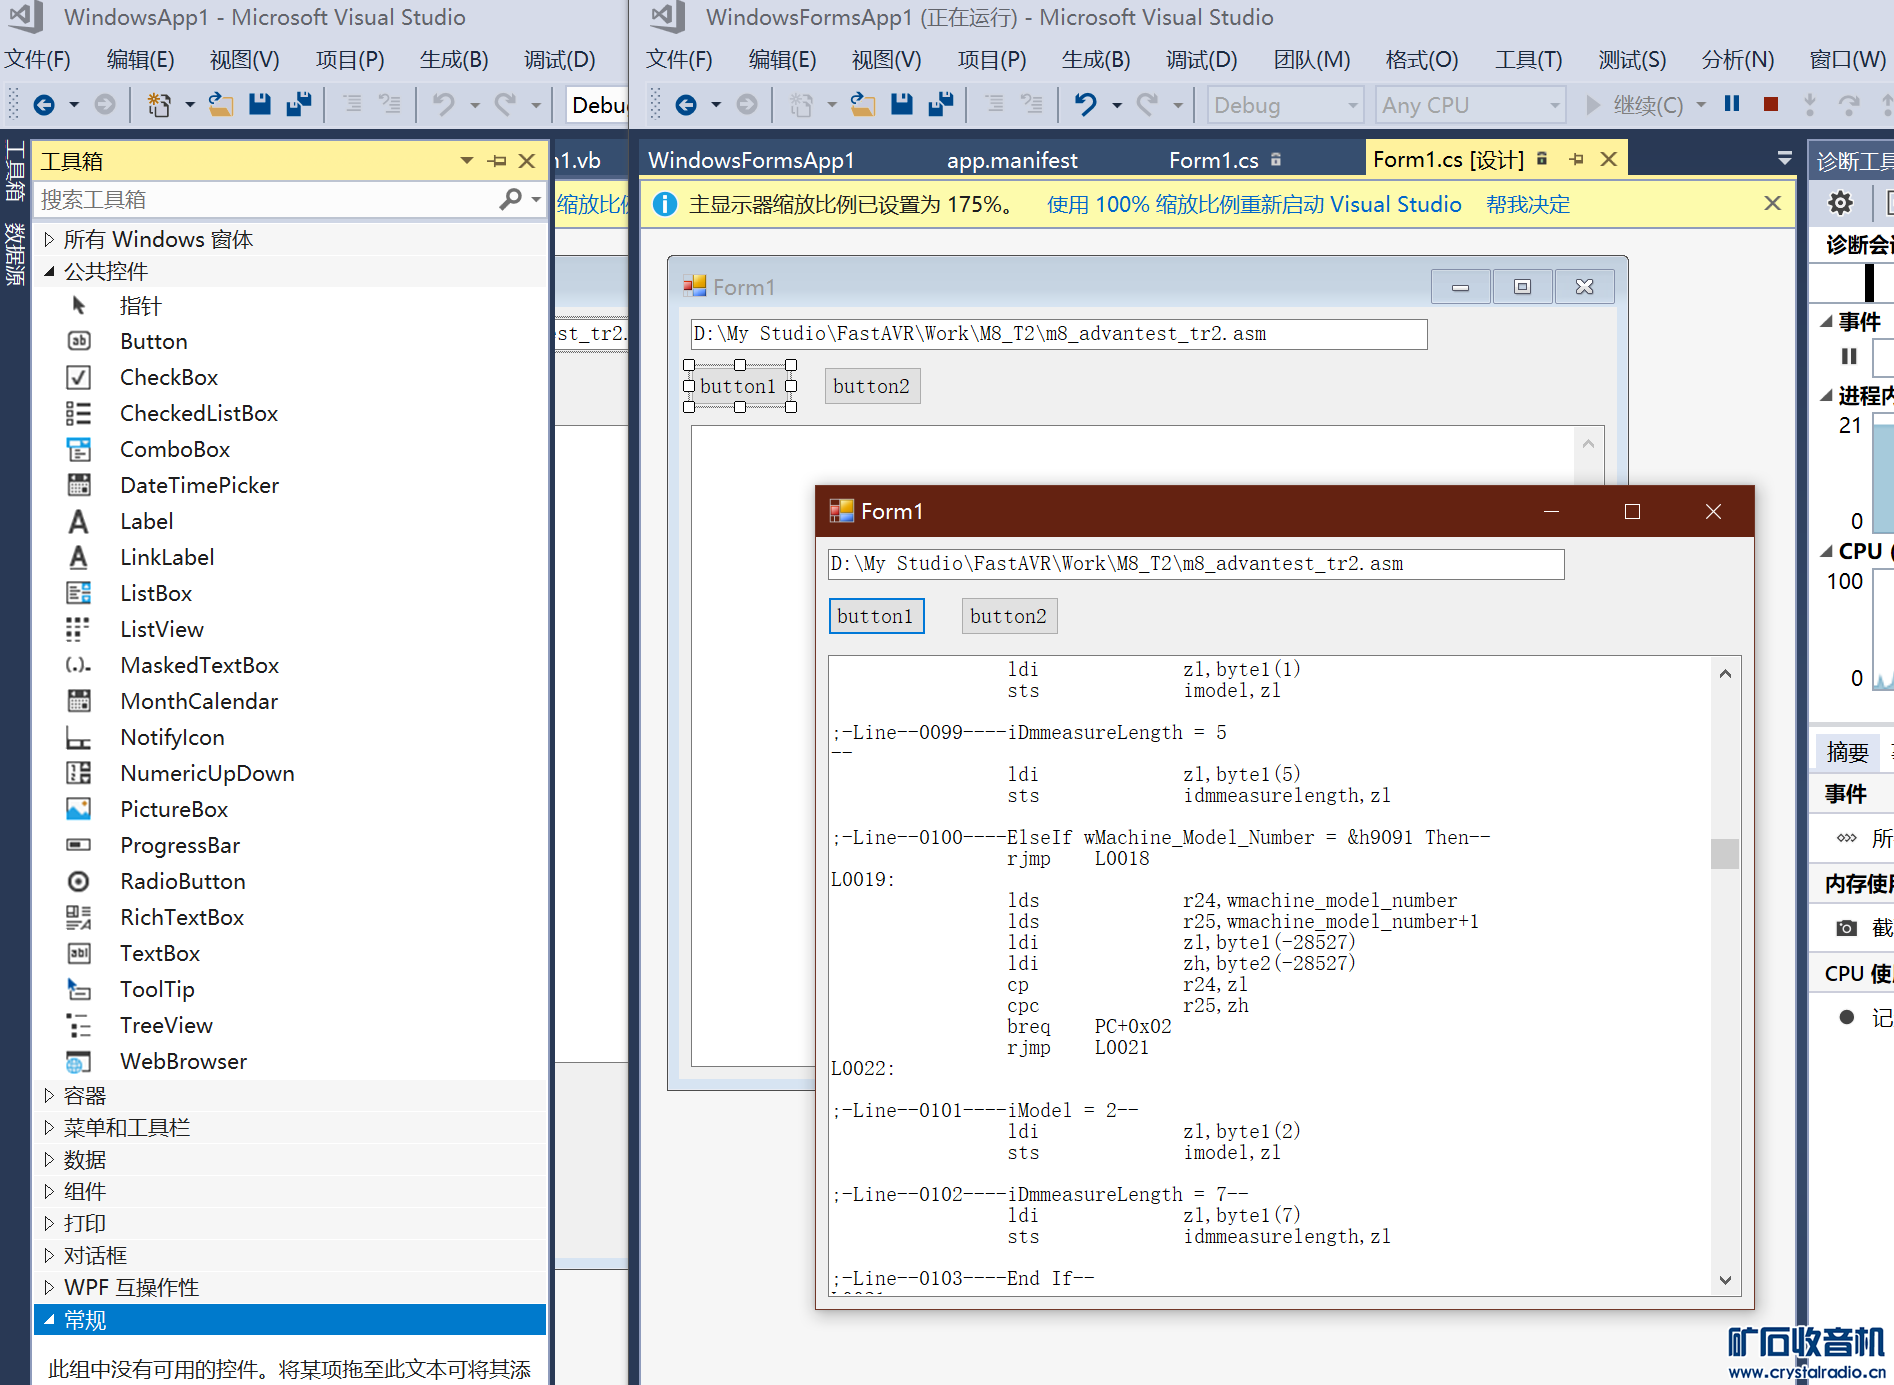Expand the 所有 Windows 窗体 group

[x=49, y=239]
